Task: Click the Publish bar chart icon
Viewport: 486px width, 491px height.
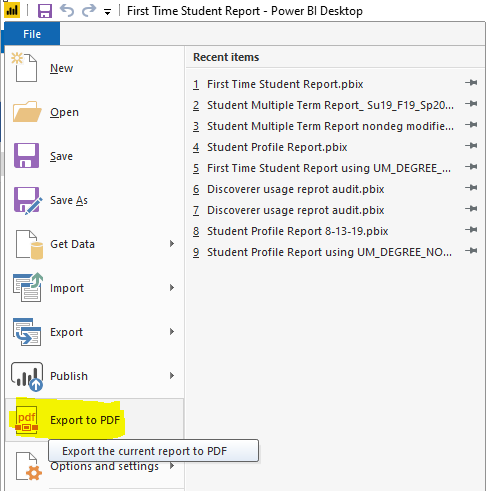Action: (27, 377)
